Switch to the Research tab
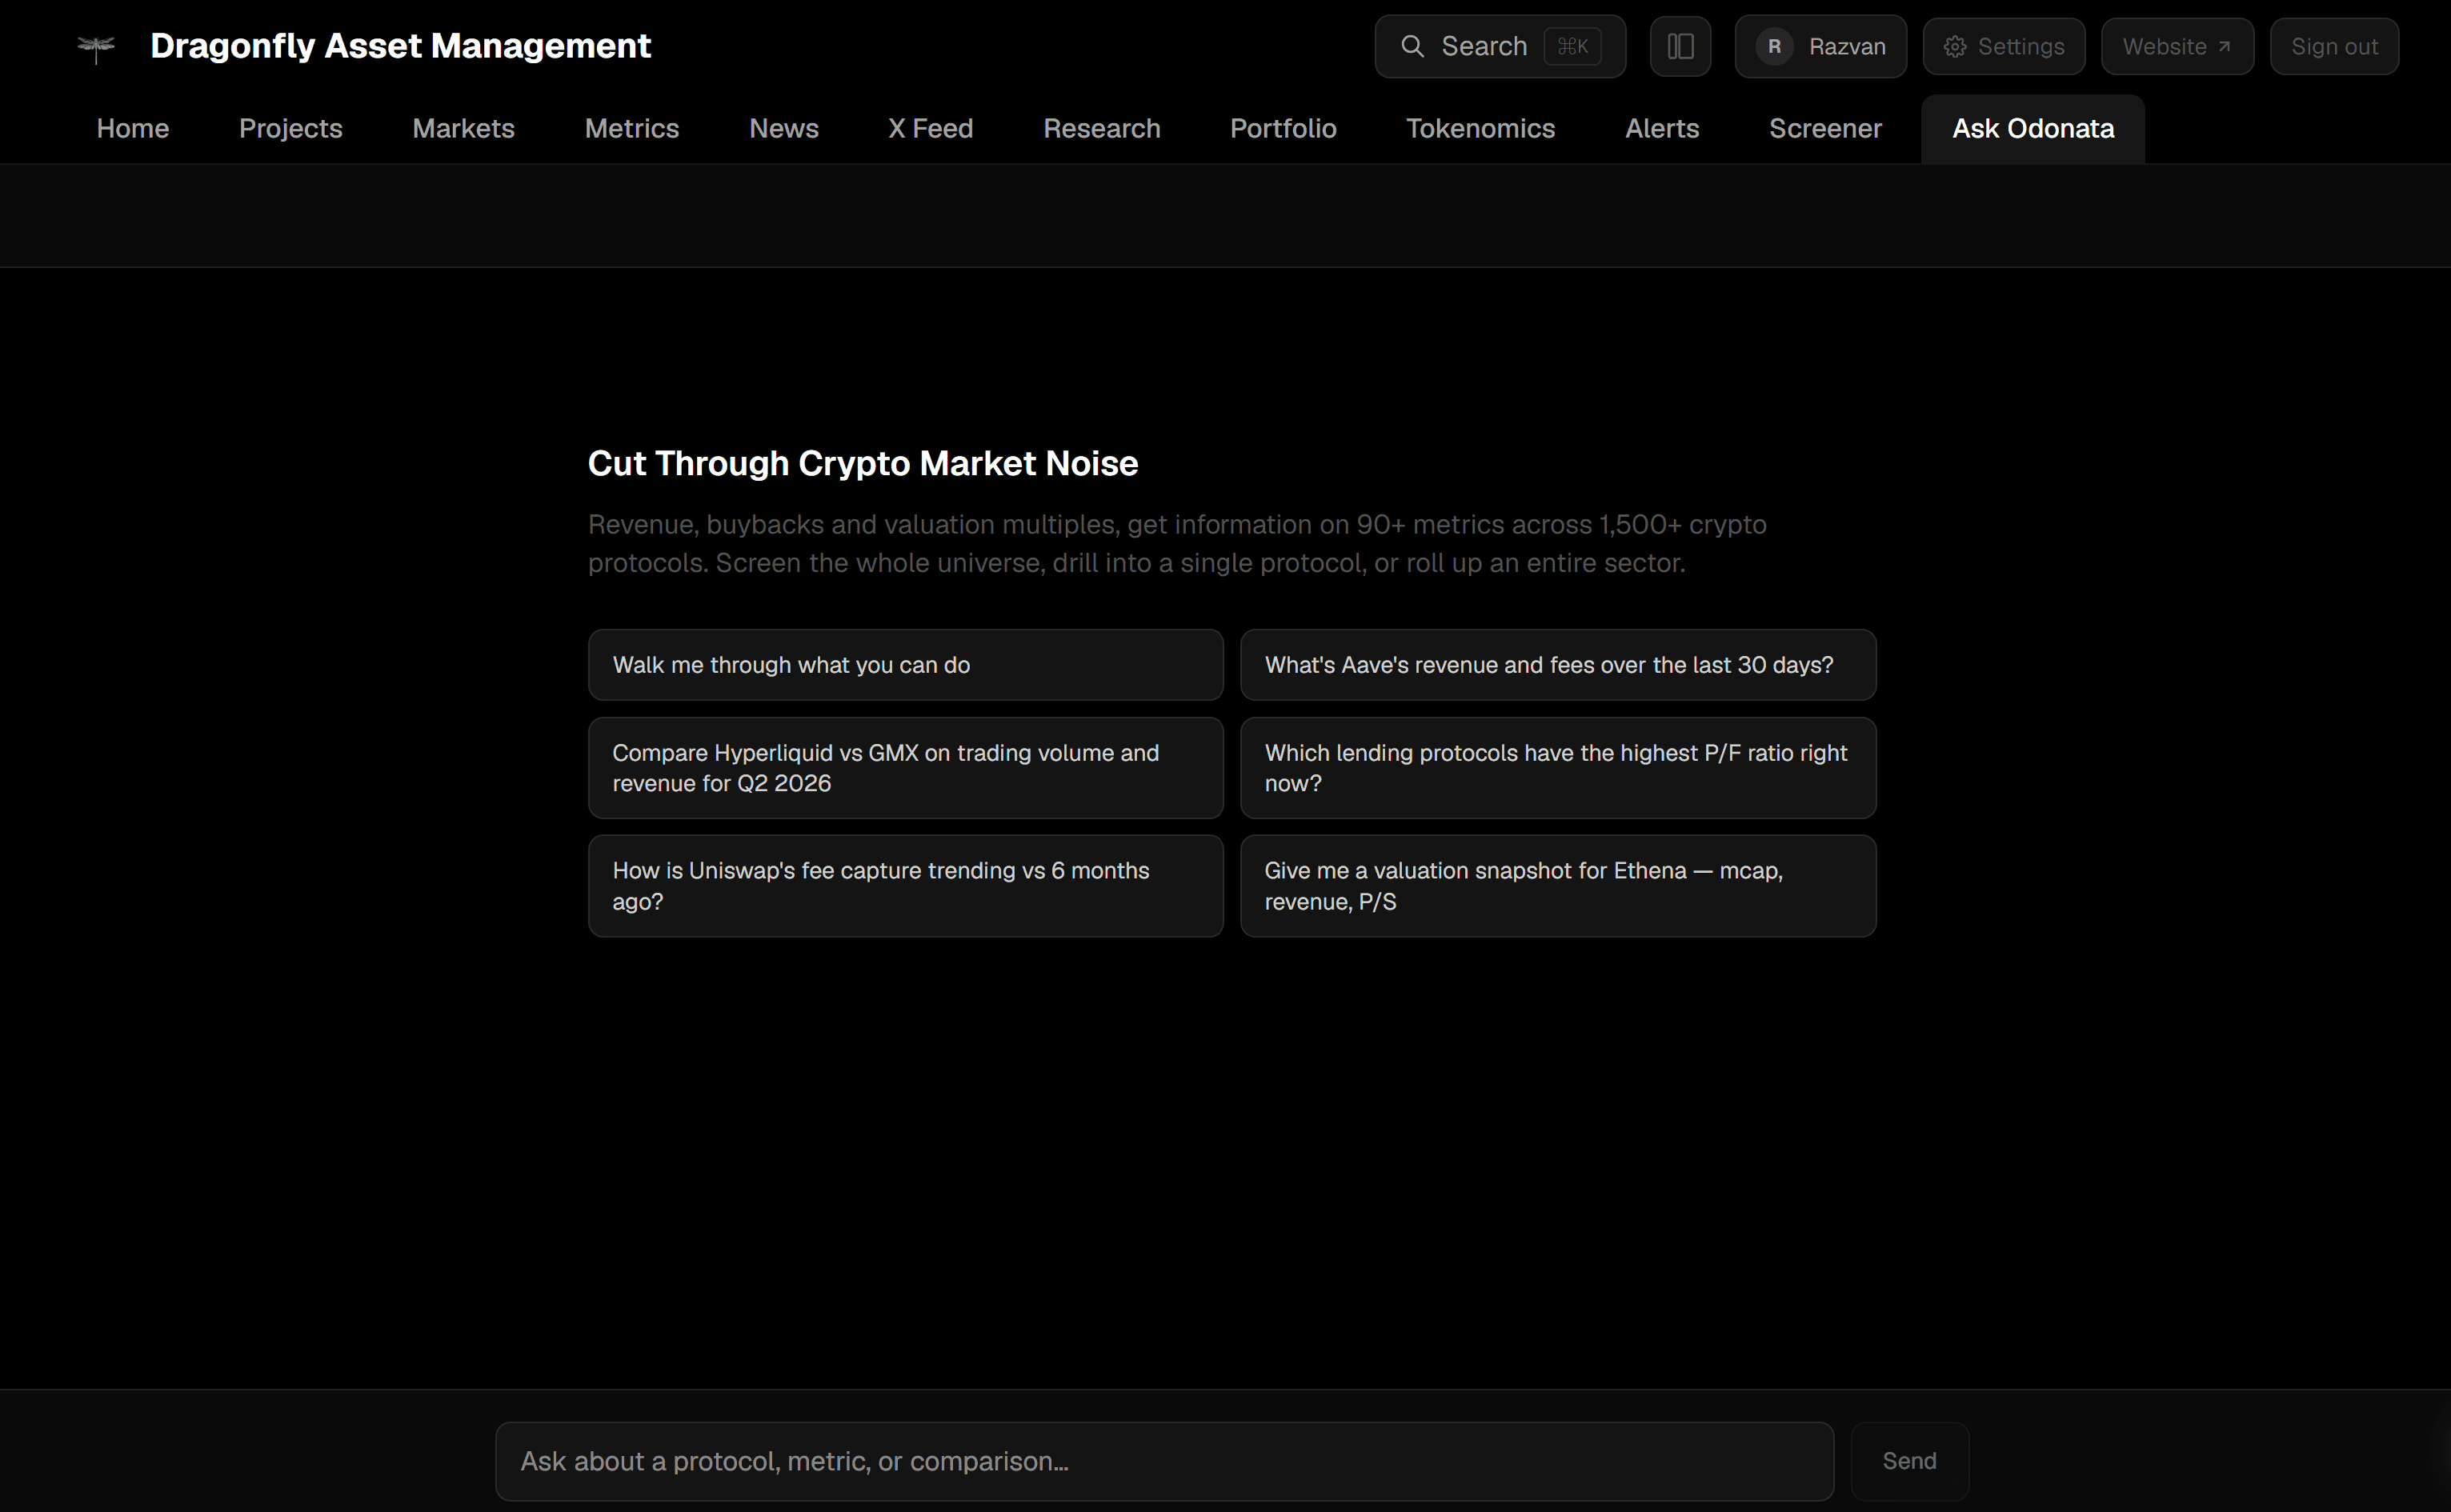 pos(1102,128)
